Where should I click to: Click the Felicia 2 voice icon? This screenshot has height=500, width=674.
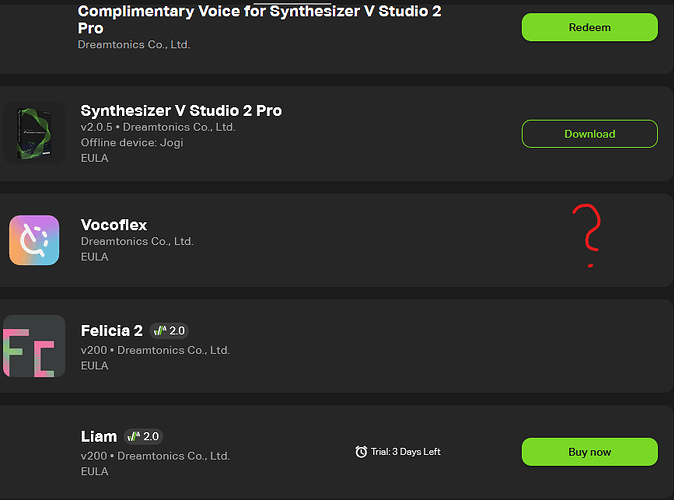tap(34, 346)
